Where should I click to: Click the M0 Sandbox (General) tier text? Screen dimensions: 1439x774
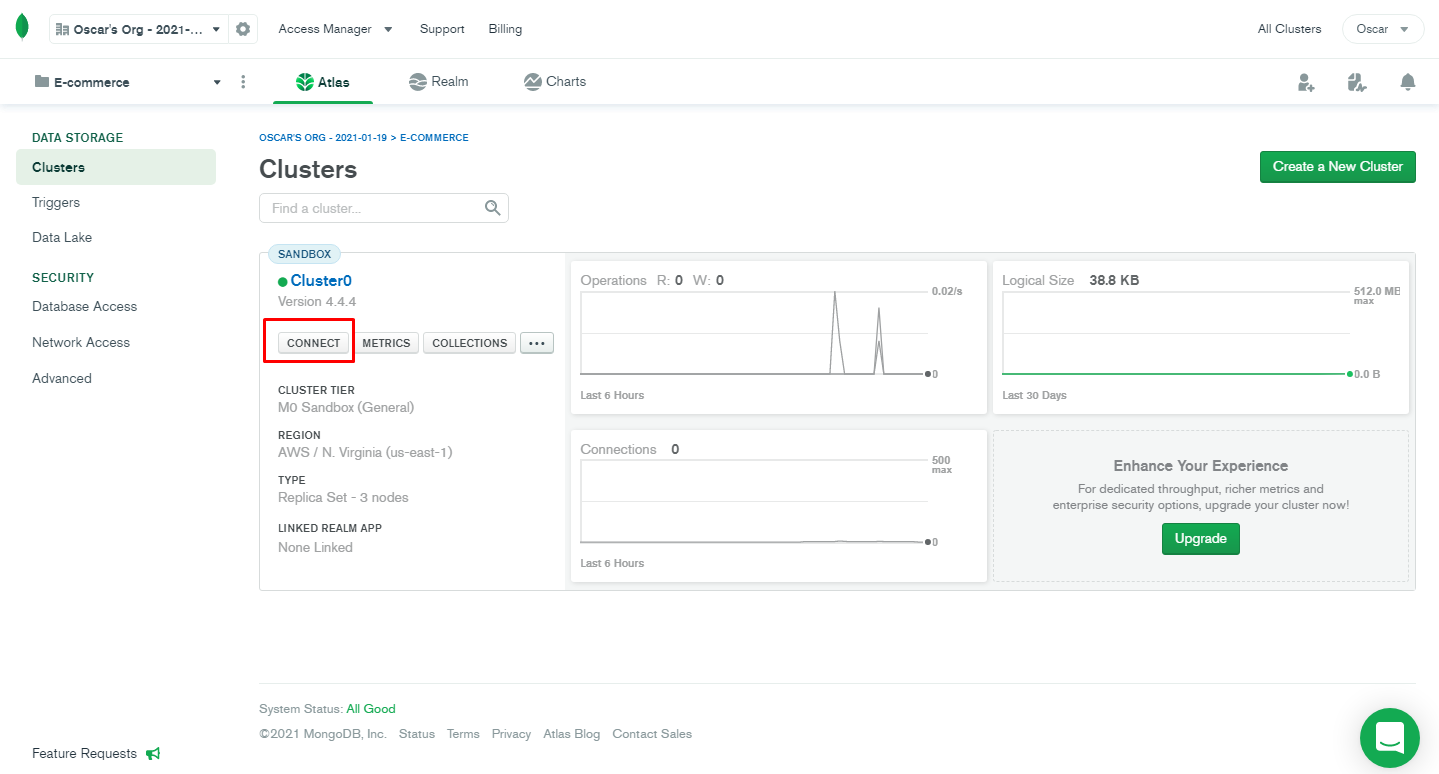coord(346,407)
